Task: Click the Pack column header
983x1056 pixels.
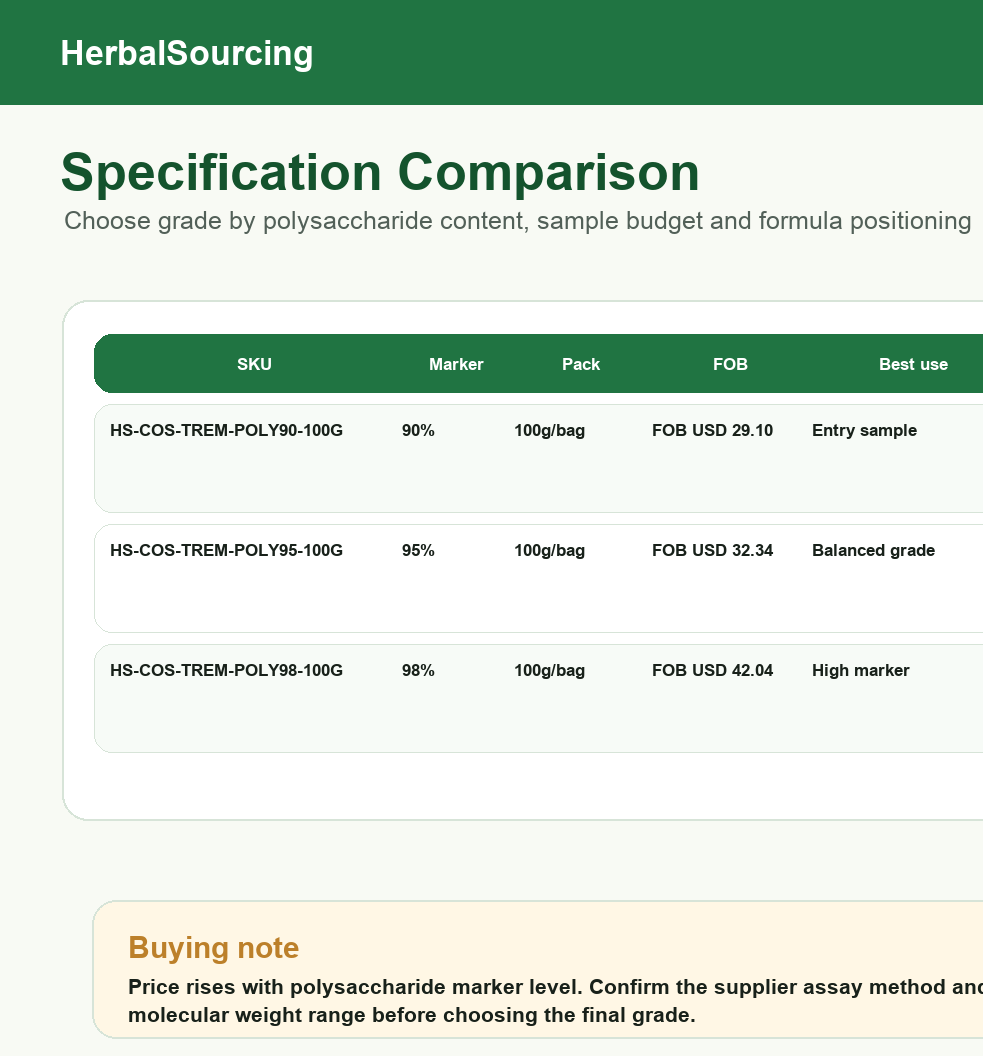Action: click(580, 364)
